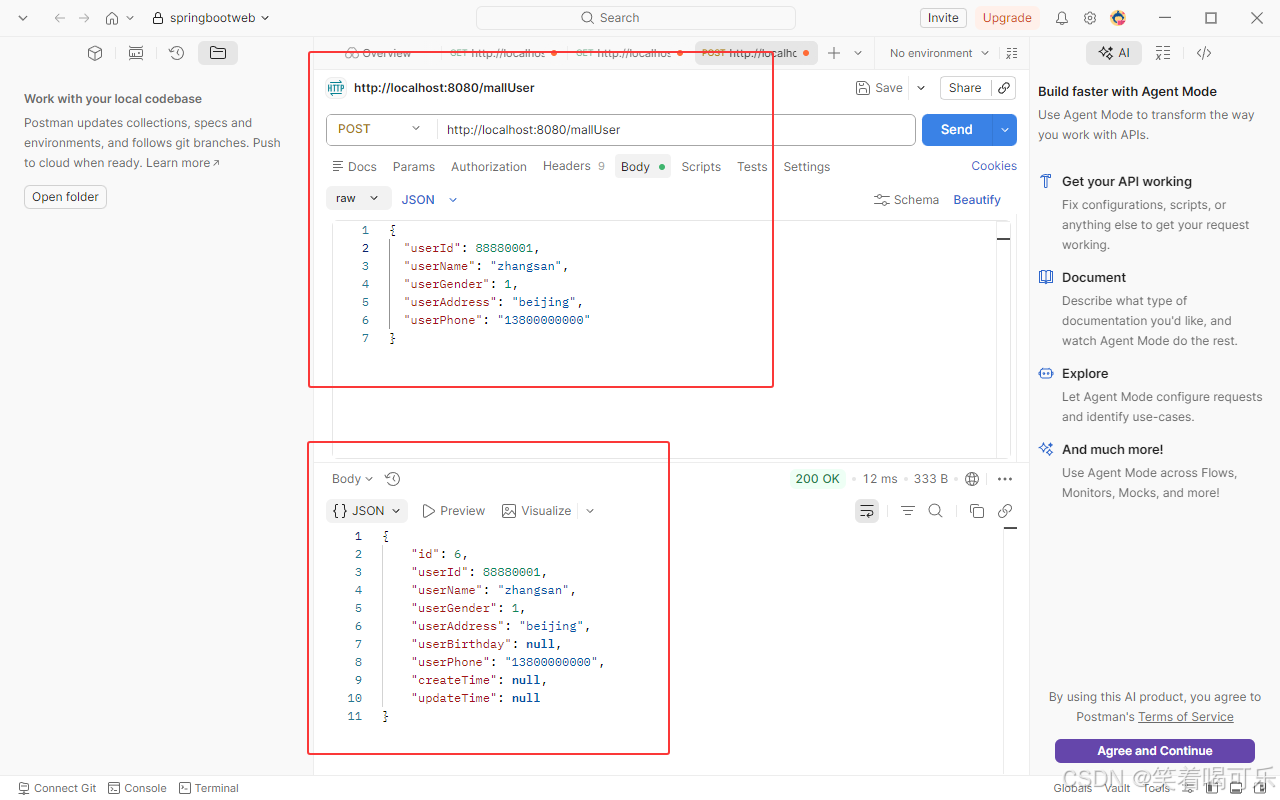Click the Invite button
The image size is (1280, 800).
943,18
